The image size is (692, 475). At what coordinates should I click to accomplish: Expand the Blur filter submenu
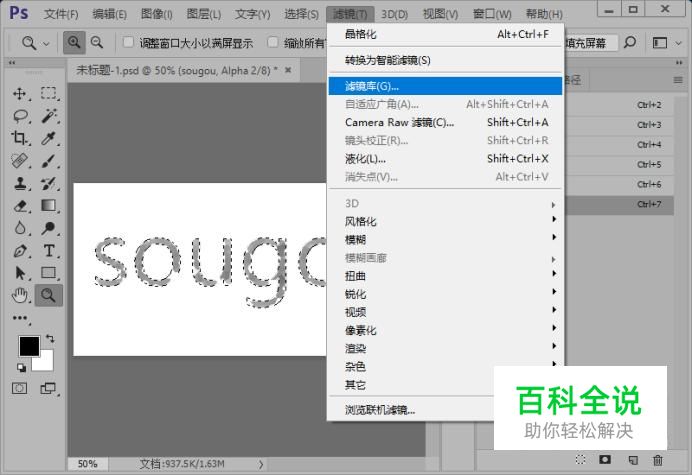(445, 239)
